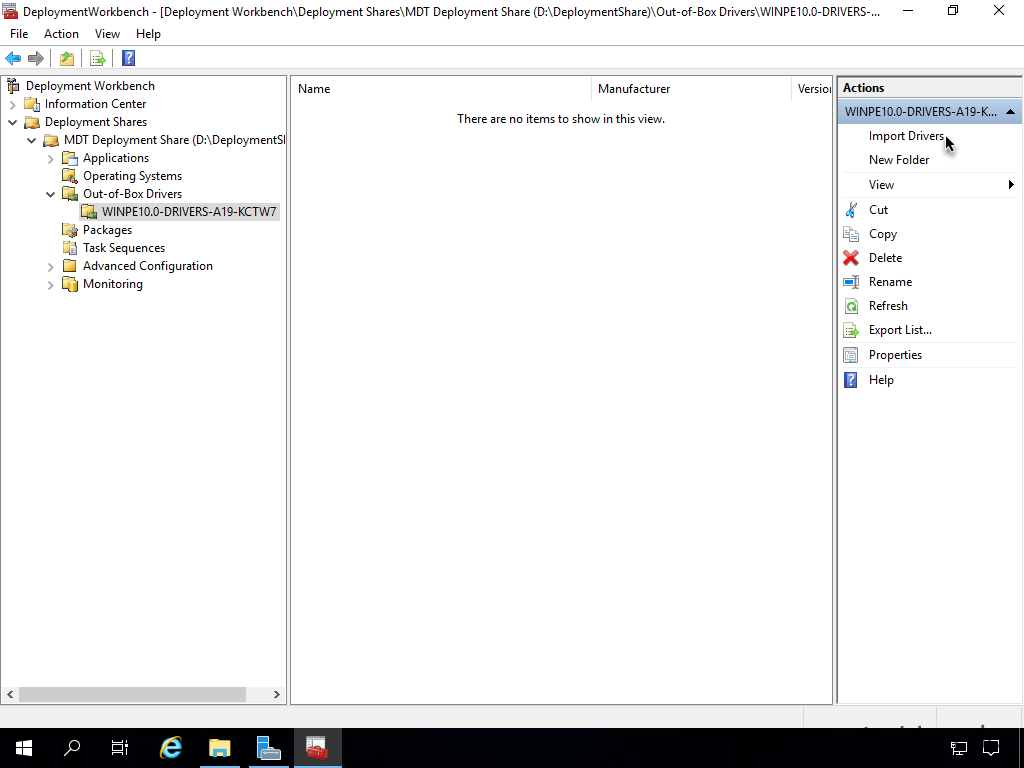
Task: Open the Action menu
Action: pyautogui.click(x=61, y=34)
